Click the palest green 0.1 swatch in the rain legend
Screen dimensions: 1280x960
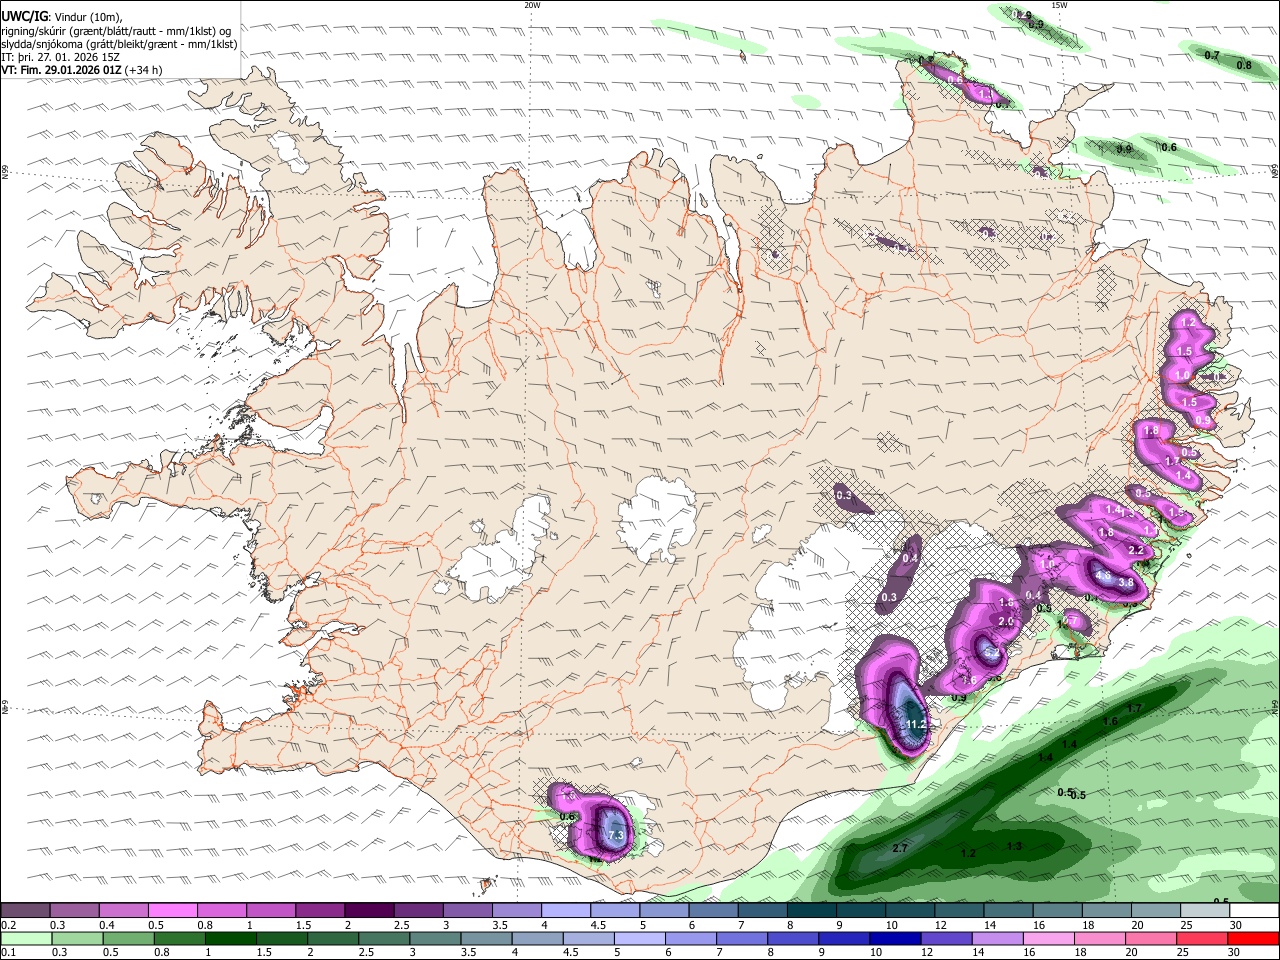point(26,938)
